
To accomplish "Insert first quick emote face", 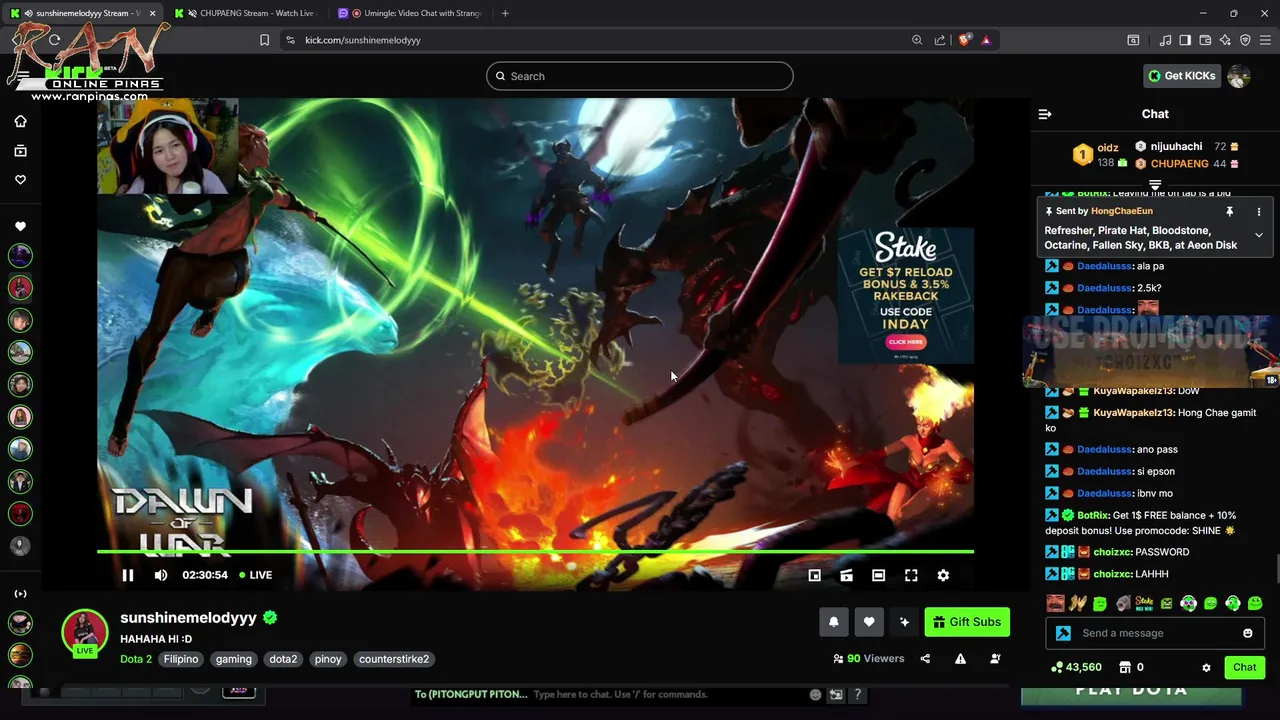I will coord(1055,603).
